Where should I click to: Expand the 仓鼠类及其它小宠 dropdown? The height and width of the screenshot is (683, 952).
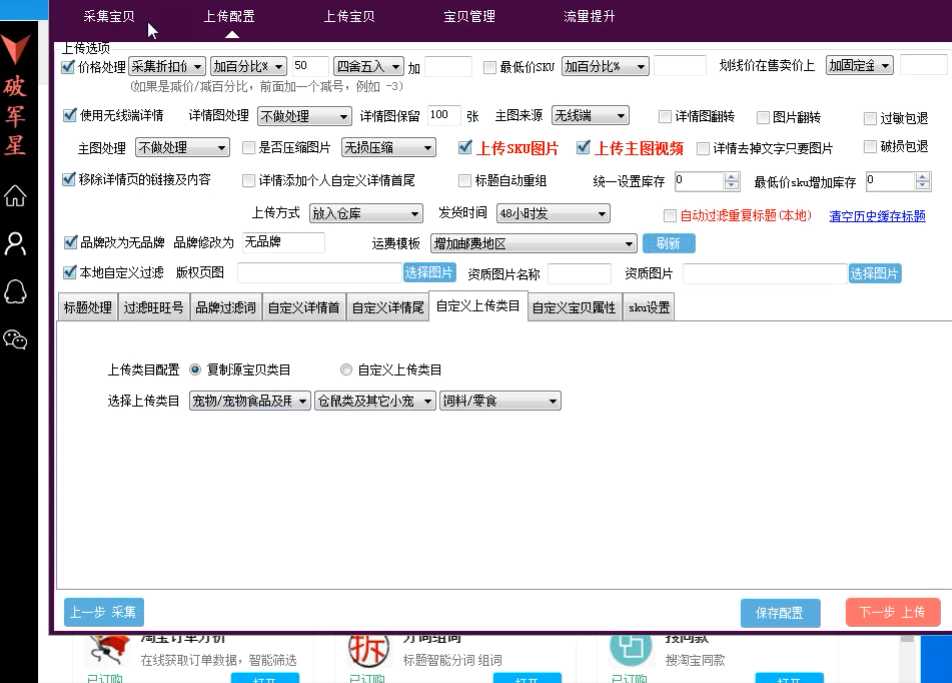coord(375,401)
